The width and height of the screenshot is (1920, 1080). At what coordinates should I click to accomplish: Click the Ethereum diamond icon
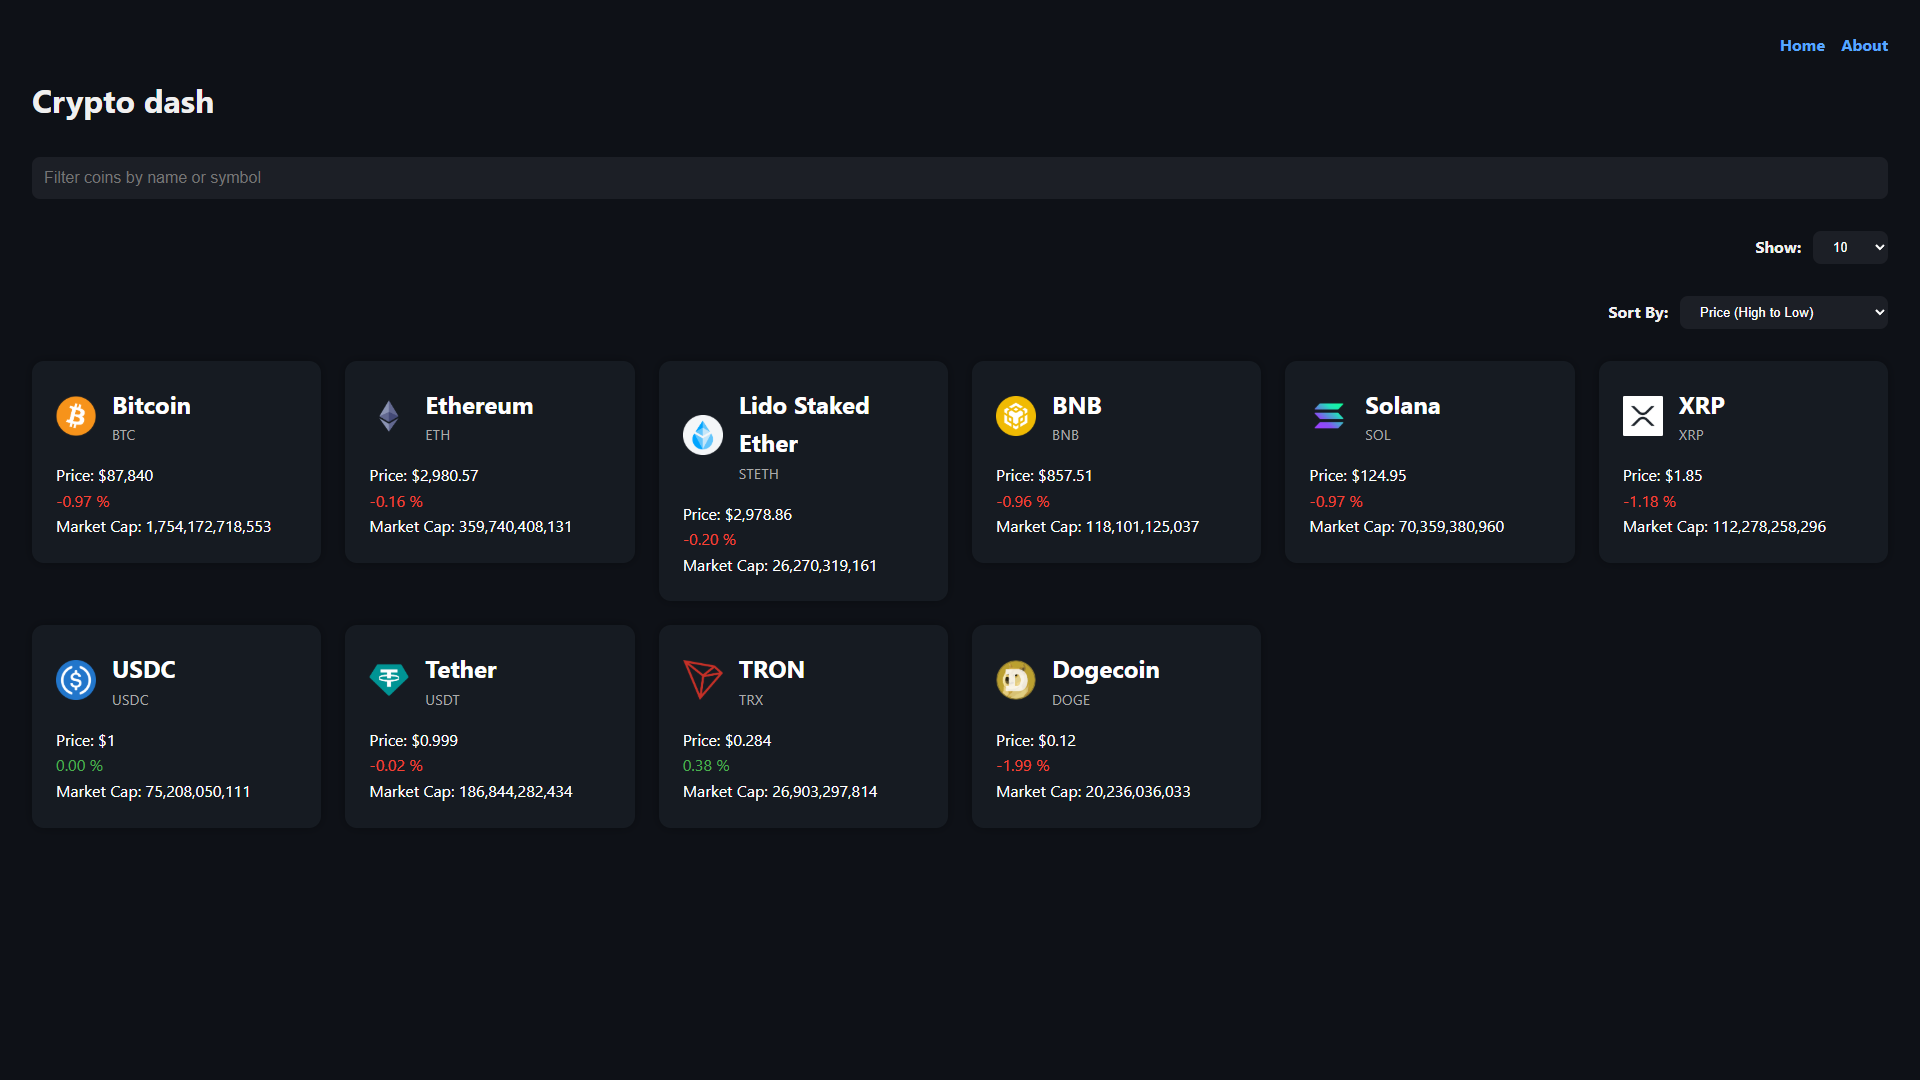click(389, 416)
